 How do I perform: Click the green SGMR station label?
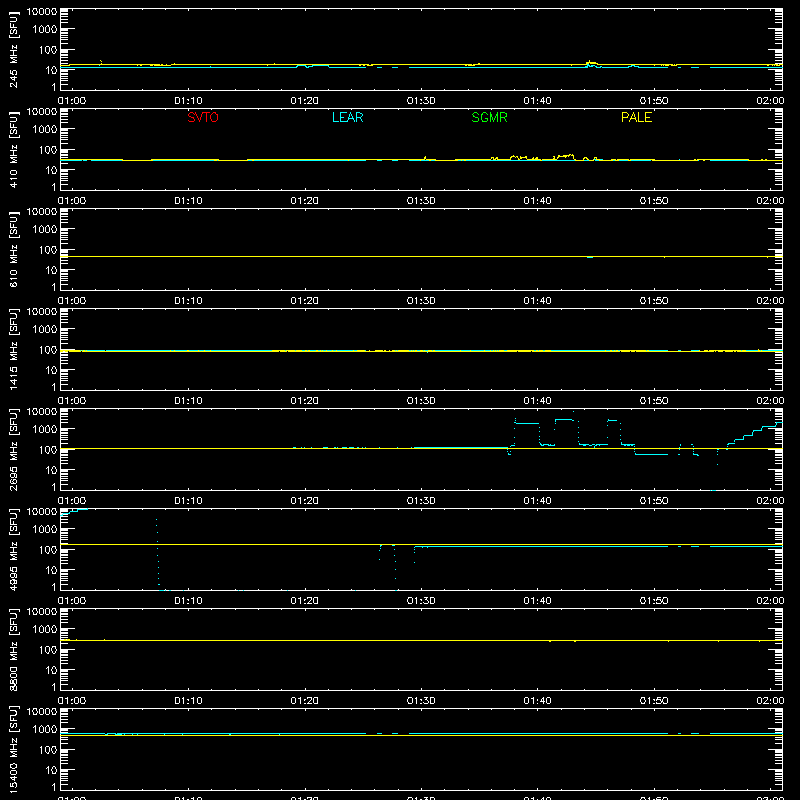pyautogui.click(x=489, y=117)
